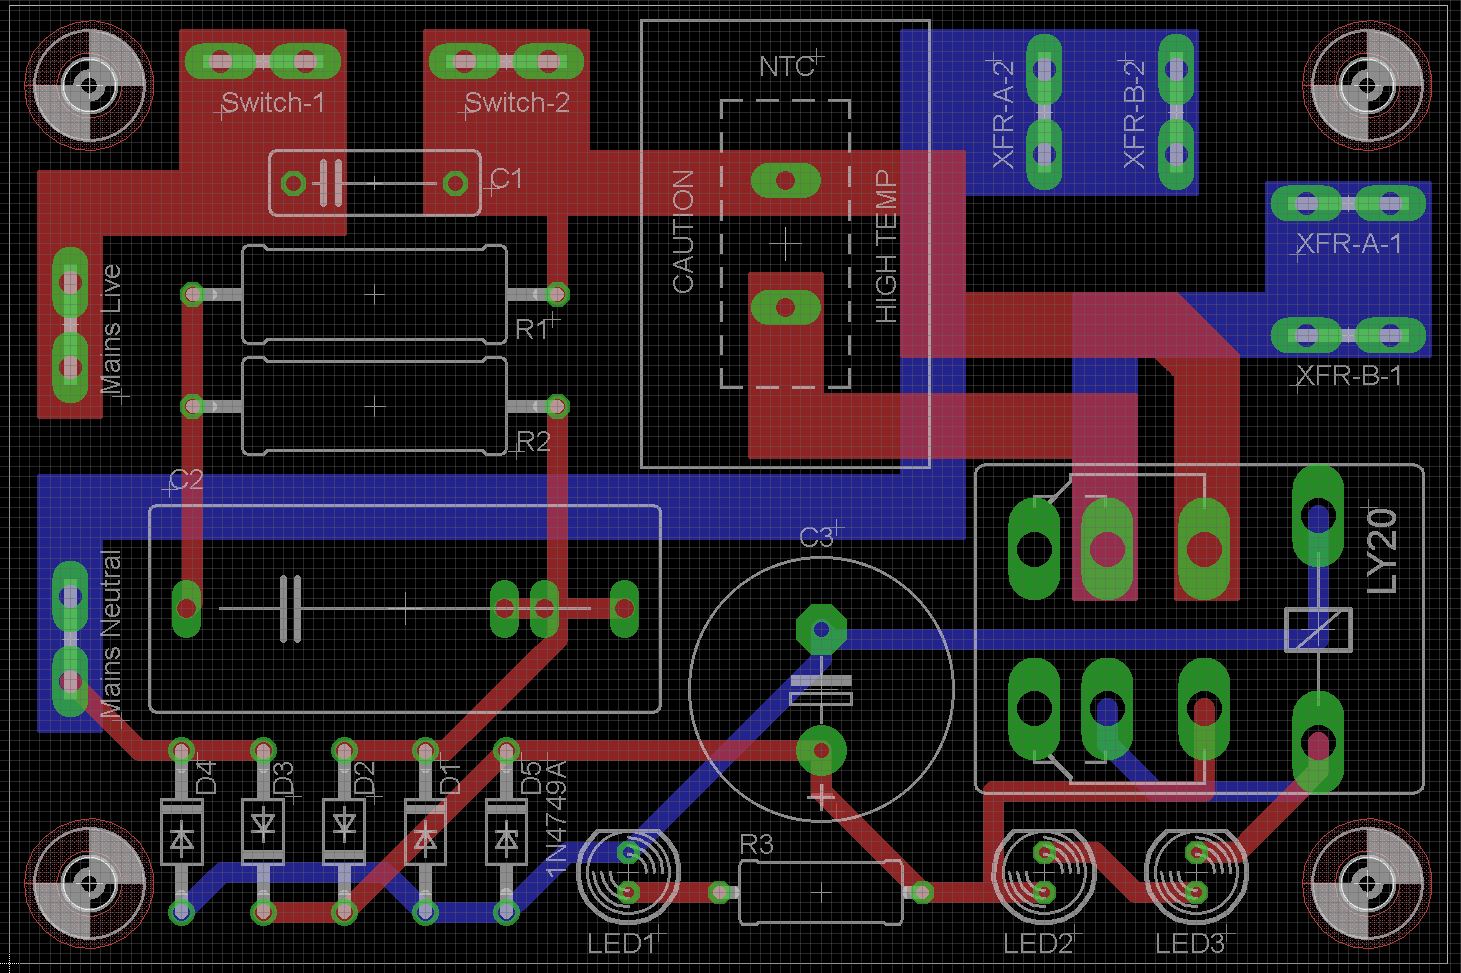Select the C2 capacitor symbol

[404, 609]
